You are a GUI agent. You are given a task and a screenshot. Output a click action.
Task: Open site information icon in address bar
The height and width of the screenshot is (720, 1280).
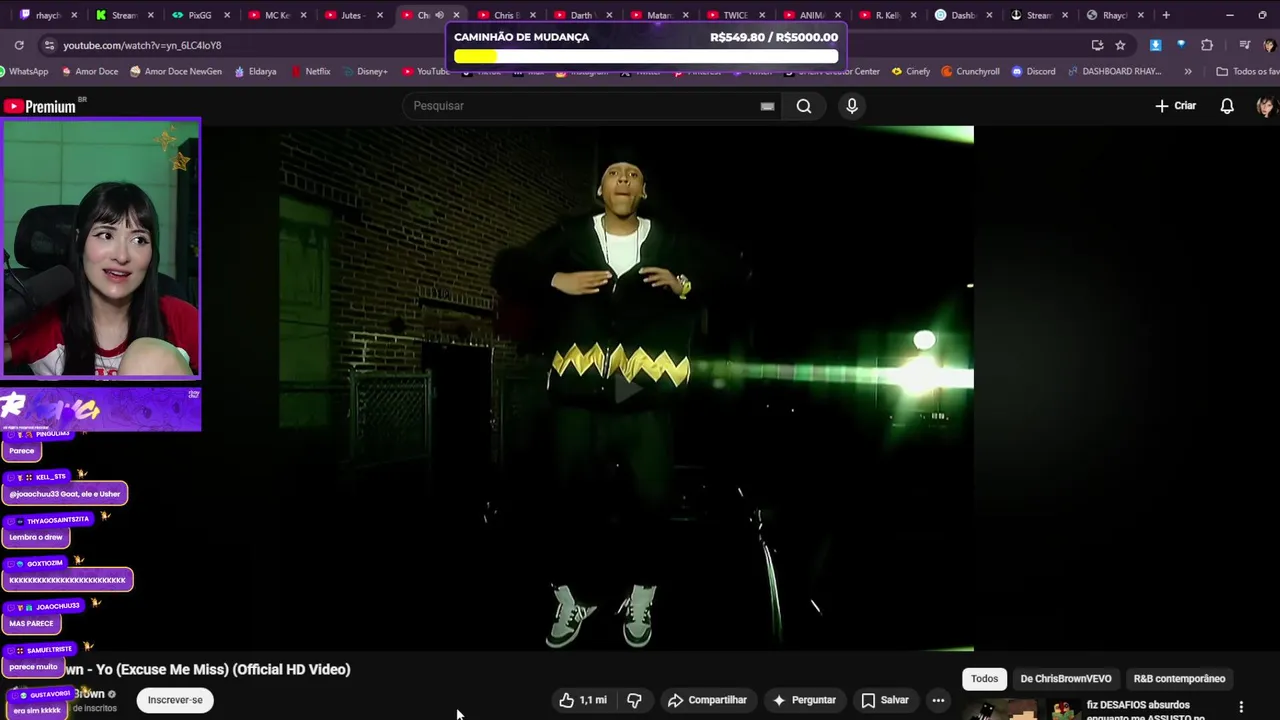[49, 45]
